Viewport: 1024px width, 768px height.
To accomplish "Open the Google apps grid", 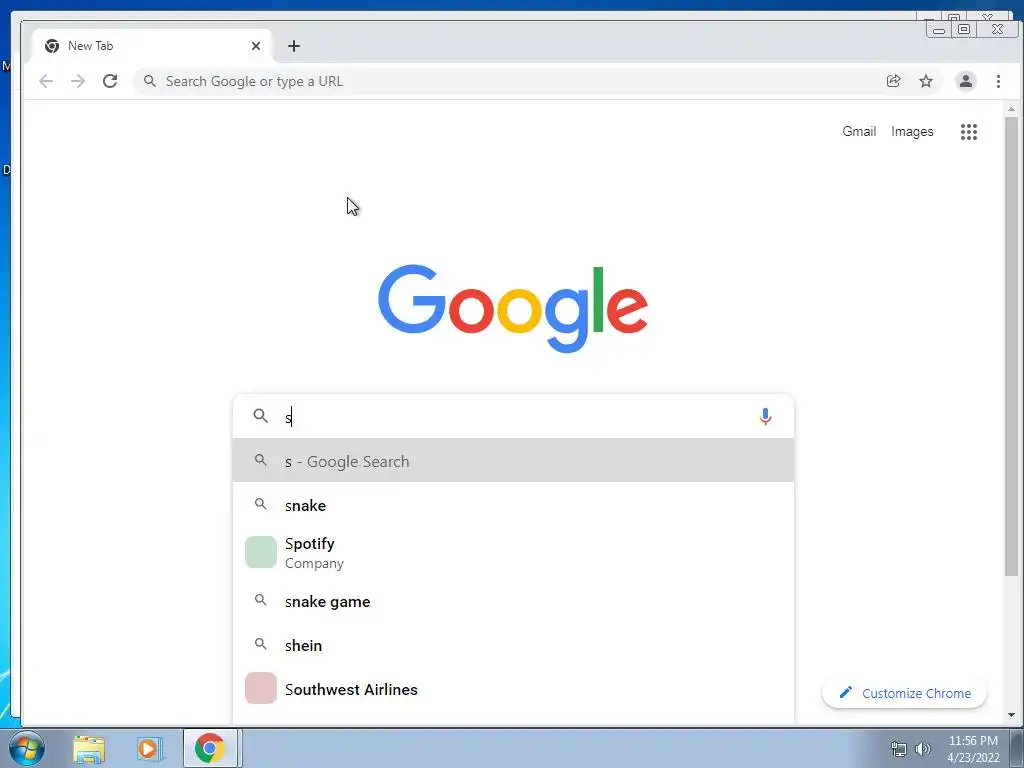I will [968, 132].
